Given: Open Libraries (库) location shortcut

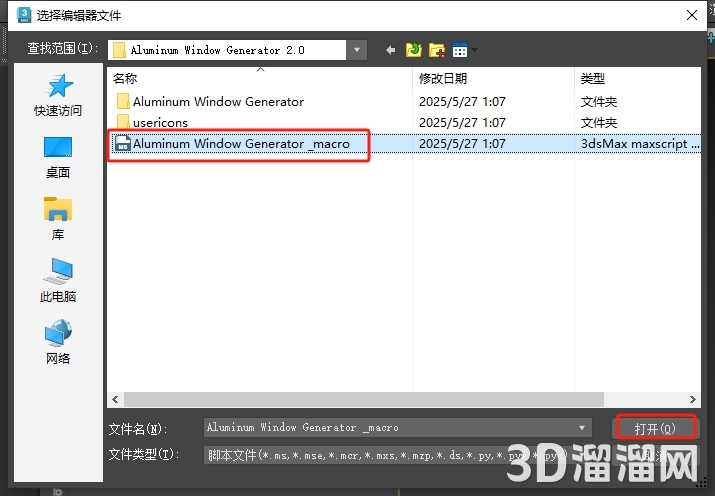Looking at the screenshot, I should [x=58, y=218].
